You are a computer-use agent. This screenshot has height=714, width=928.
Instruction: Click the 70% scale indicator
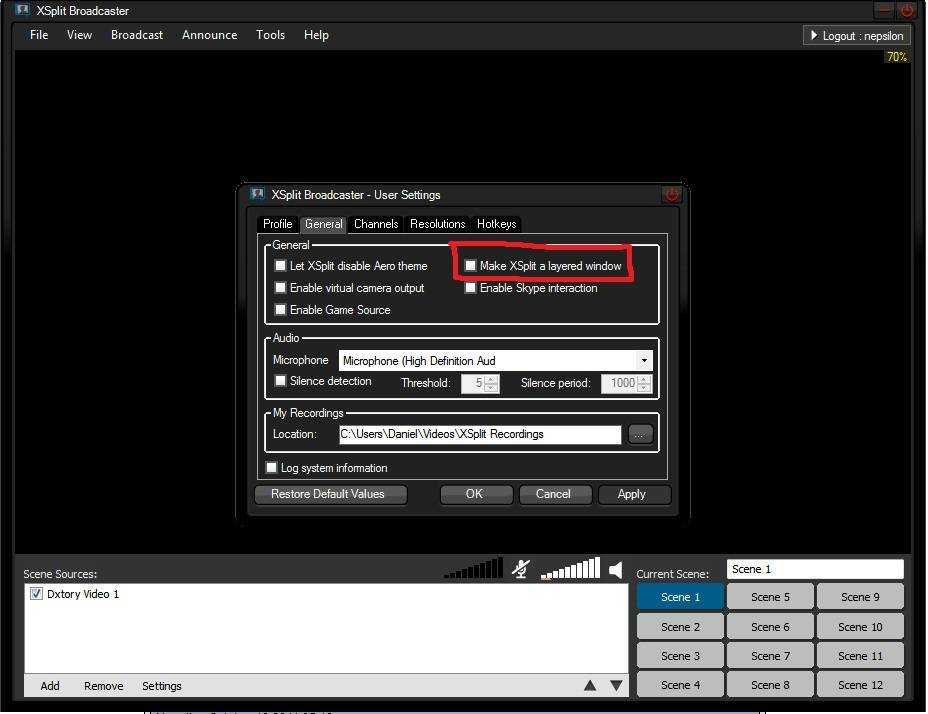pyautogui.click(x=896, y=57)
